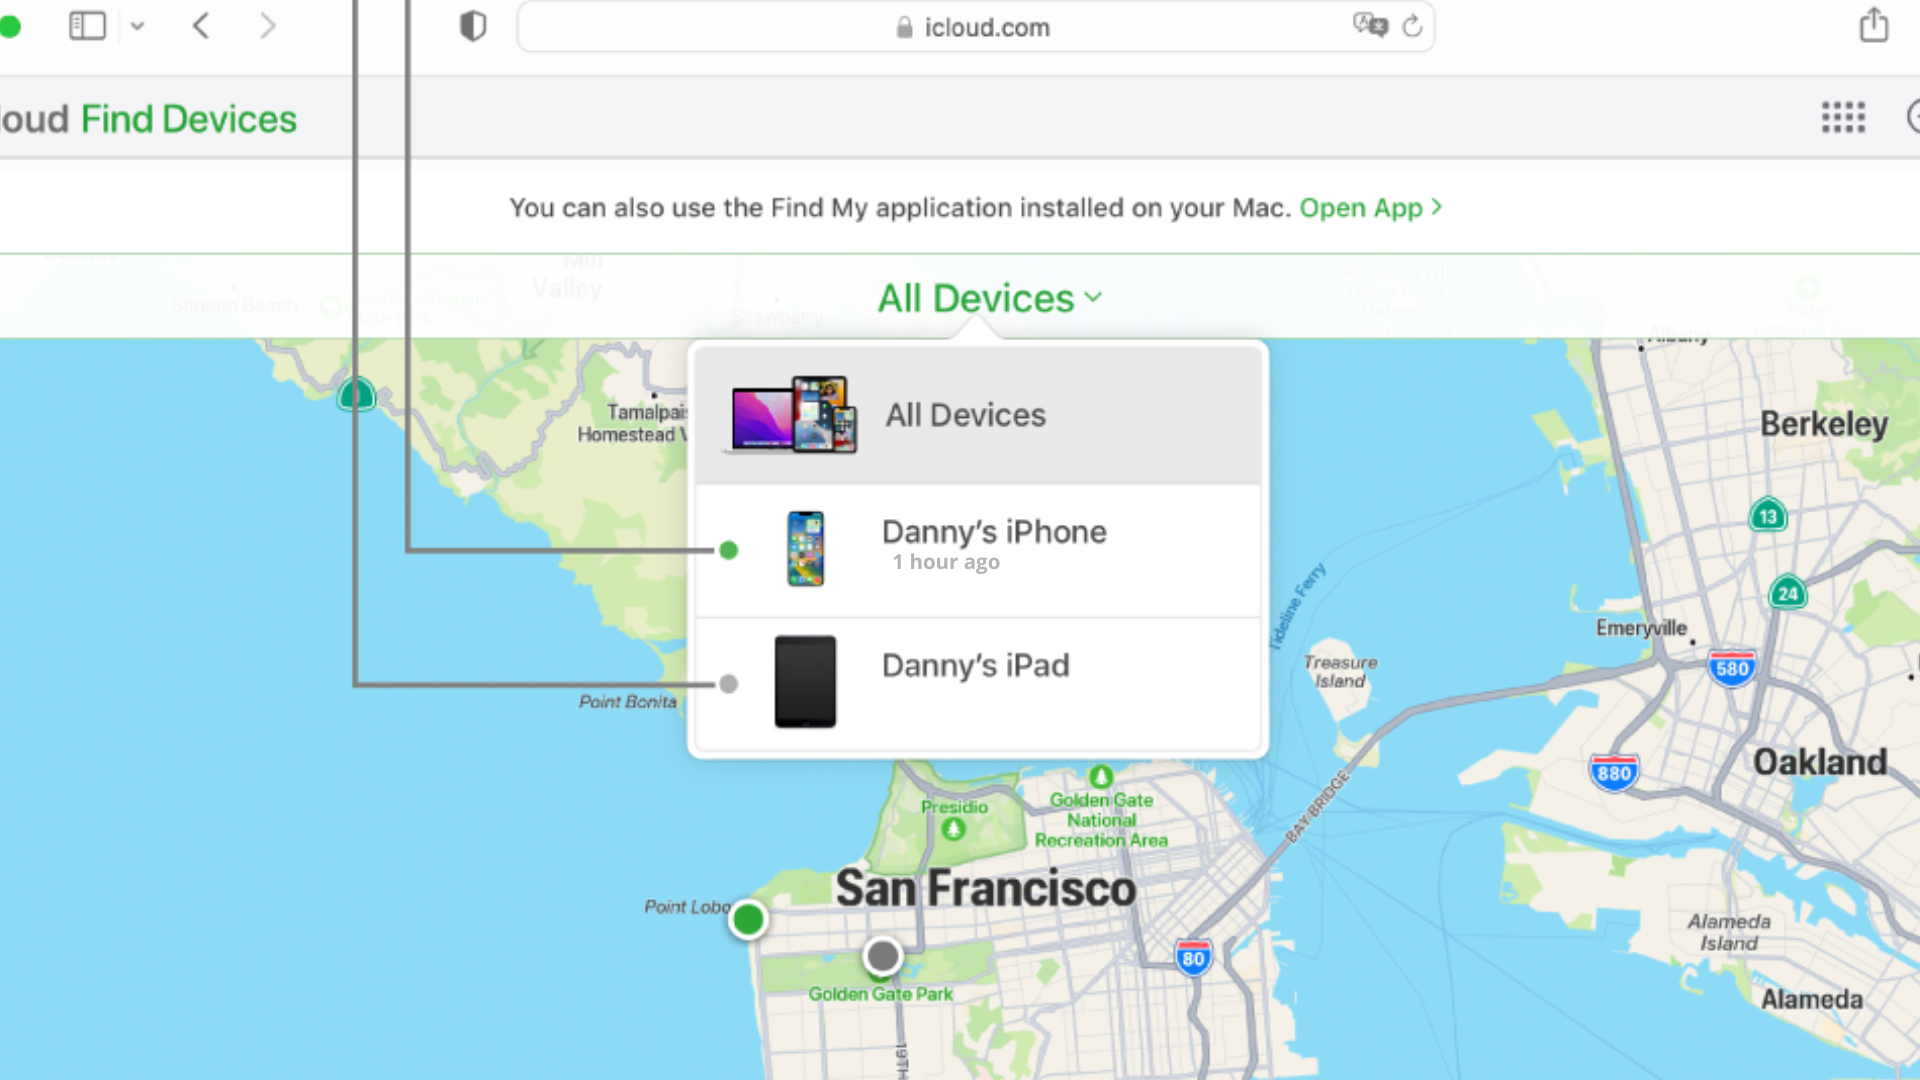Click the page reload button
Viewport: 1920px width, 1080px height.
pyautogui.click(x=1411, y=26)
